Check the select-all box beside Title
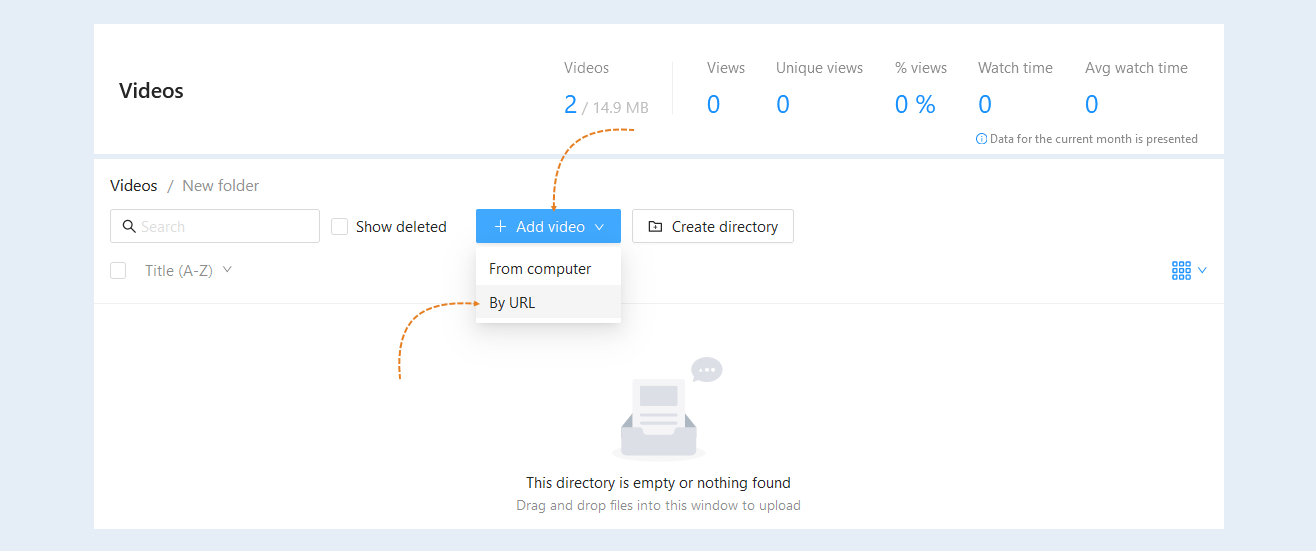The width and height of the screenshot is (1316, 551). pos(118,270)
